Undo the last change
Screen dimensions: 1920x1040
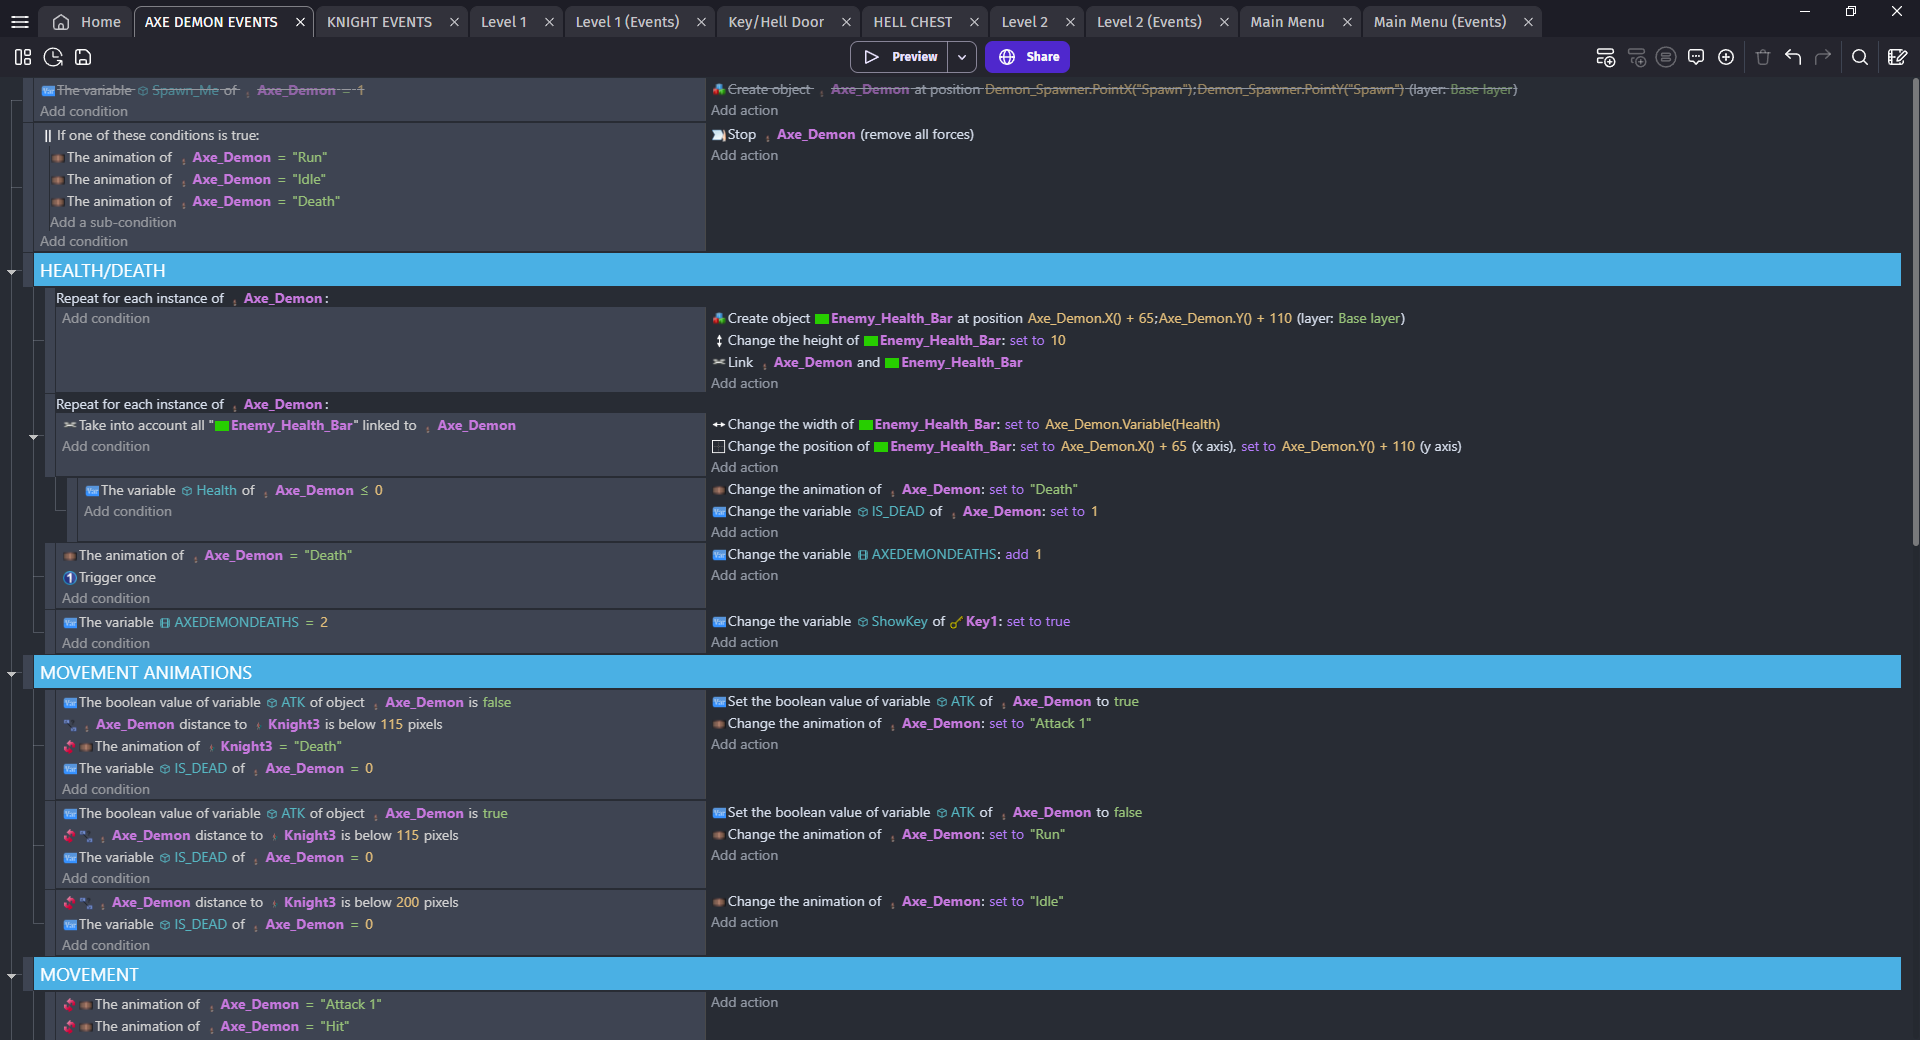1792,57
